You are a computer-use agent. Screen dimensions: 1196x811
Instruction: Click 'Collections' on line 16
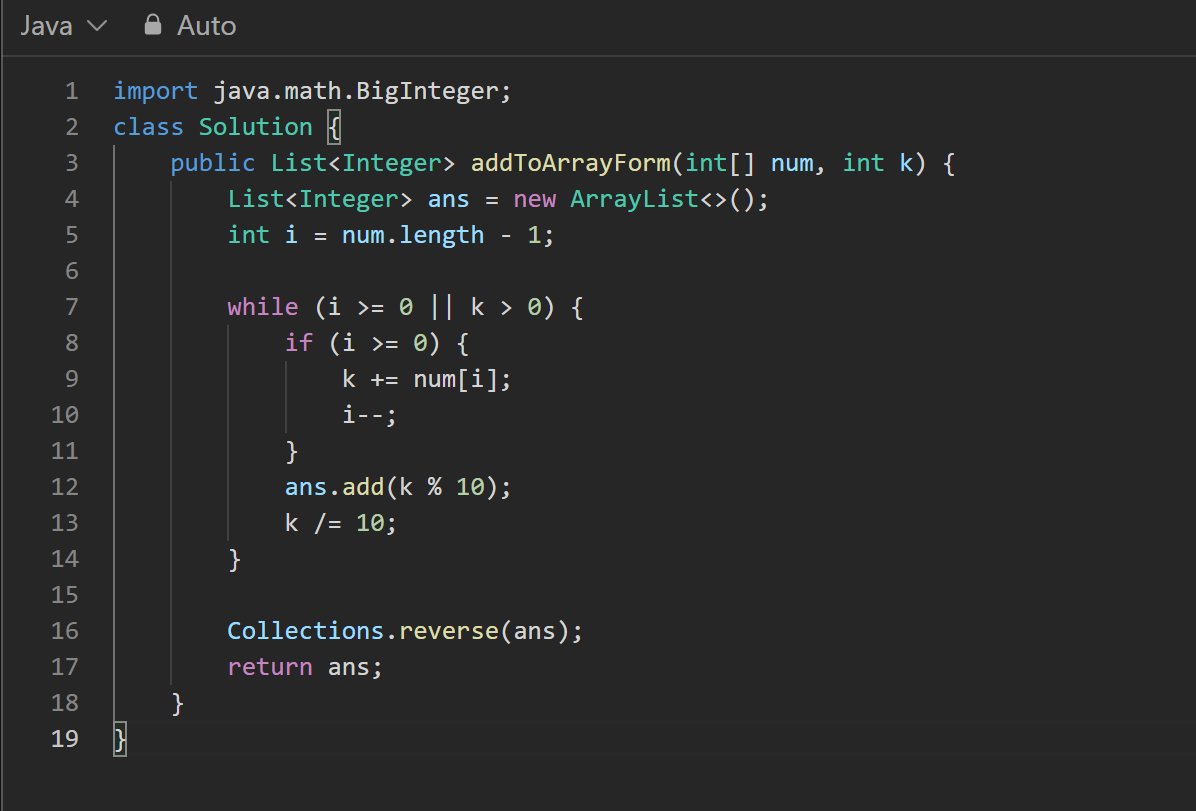(x=306, y=631)
